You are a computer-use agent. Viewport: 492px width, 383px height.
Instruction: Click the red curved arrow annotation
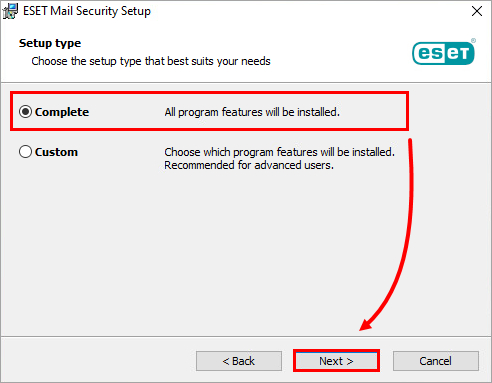pos(399,233)
